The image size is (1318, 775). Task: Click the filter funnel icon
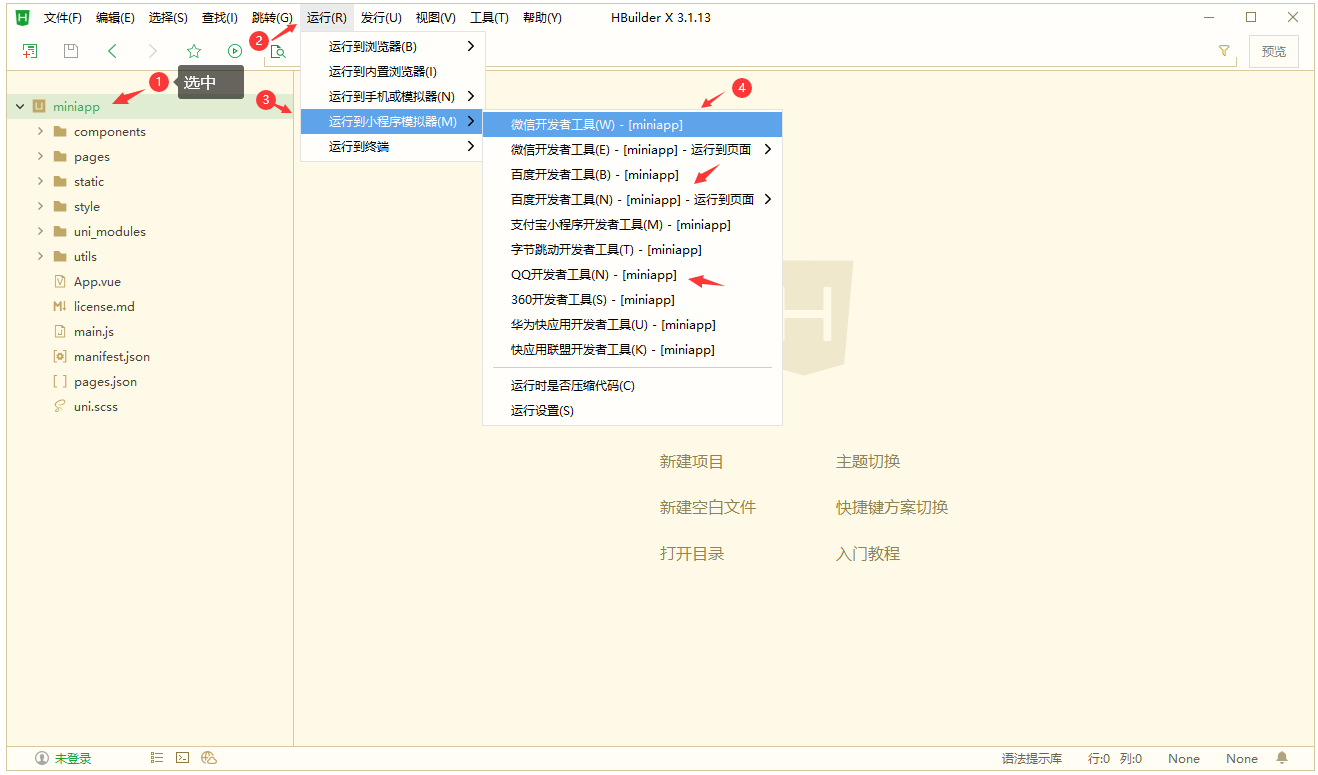point(1224,51)
